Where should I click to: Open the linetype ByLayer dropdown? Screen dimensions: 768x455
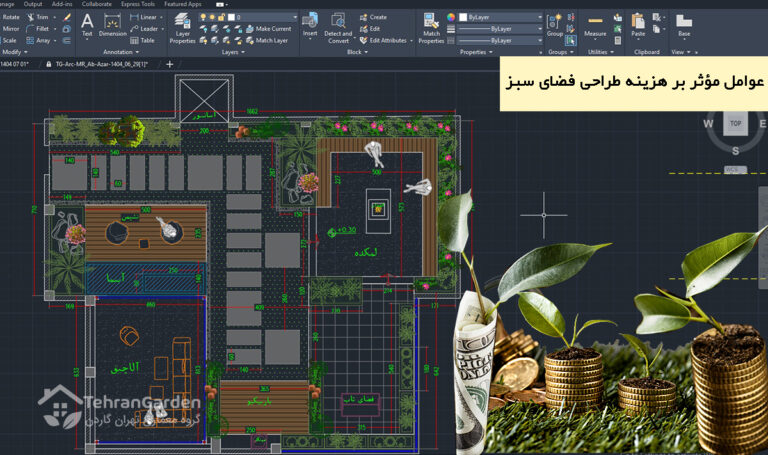pyautogui.click(x=540, y=41)
